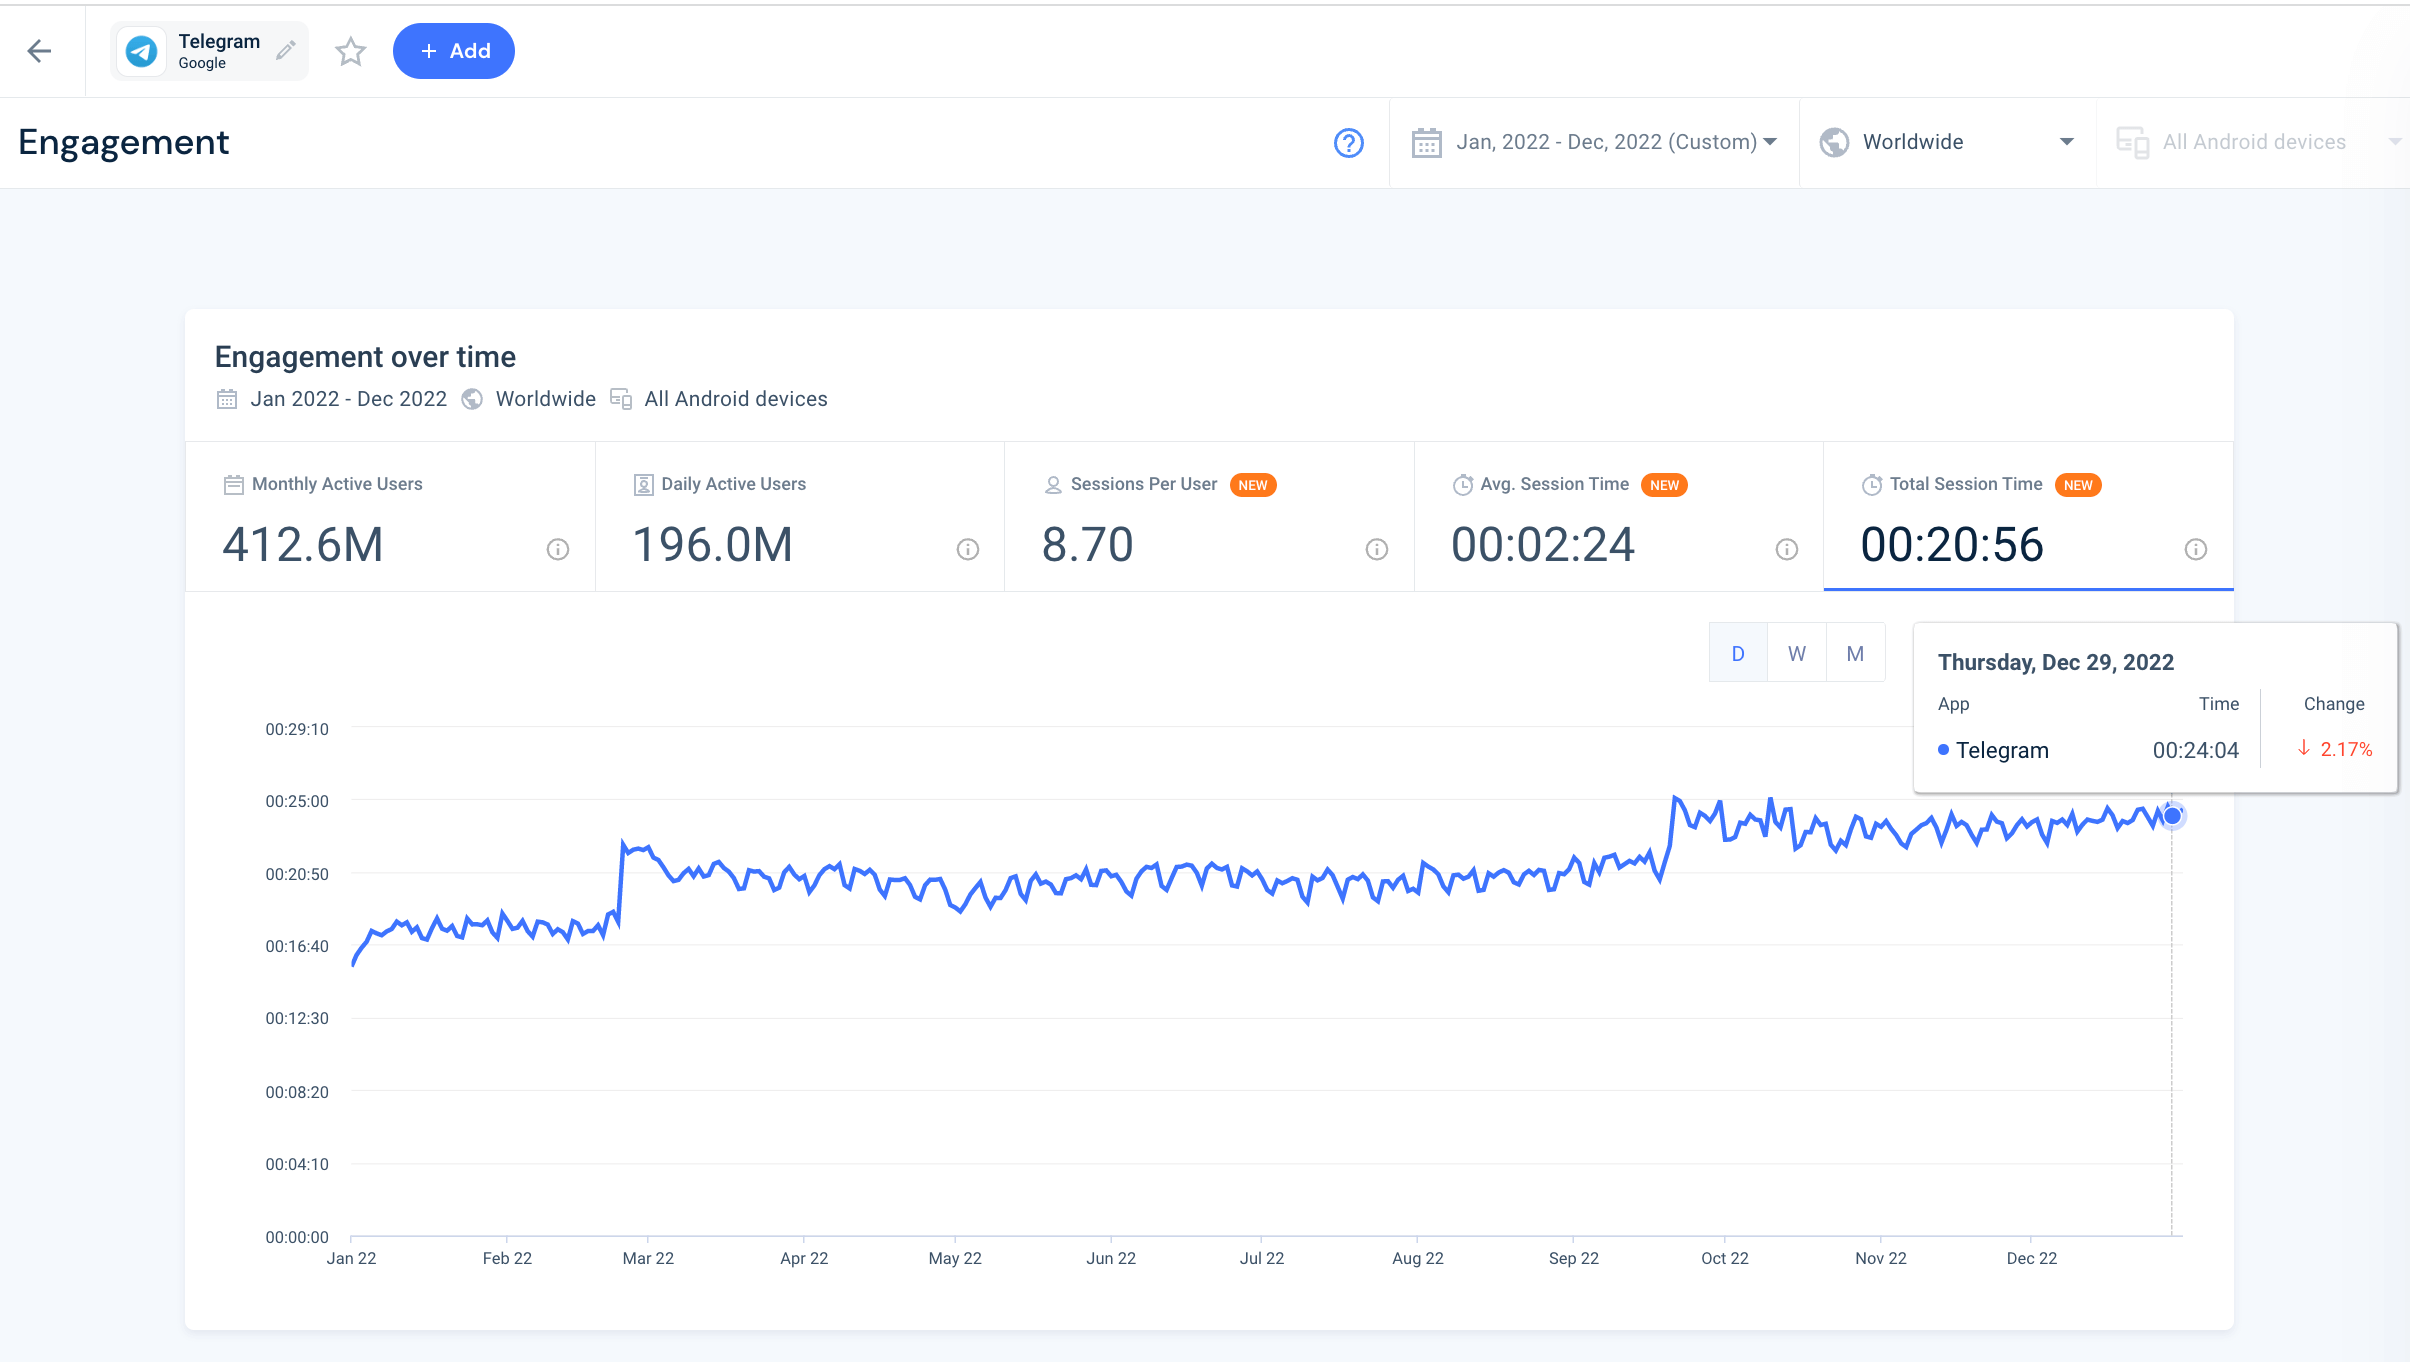
Task: Click the Daily Active Users icon
Action: pos(644,485)
